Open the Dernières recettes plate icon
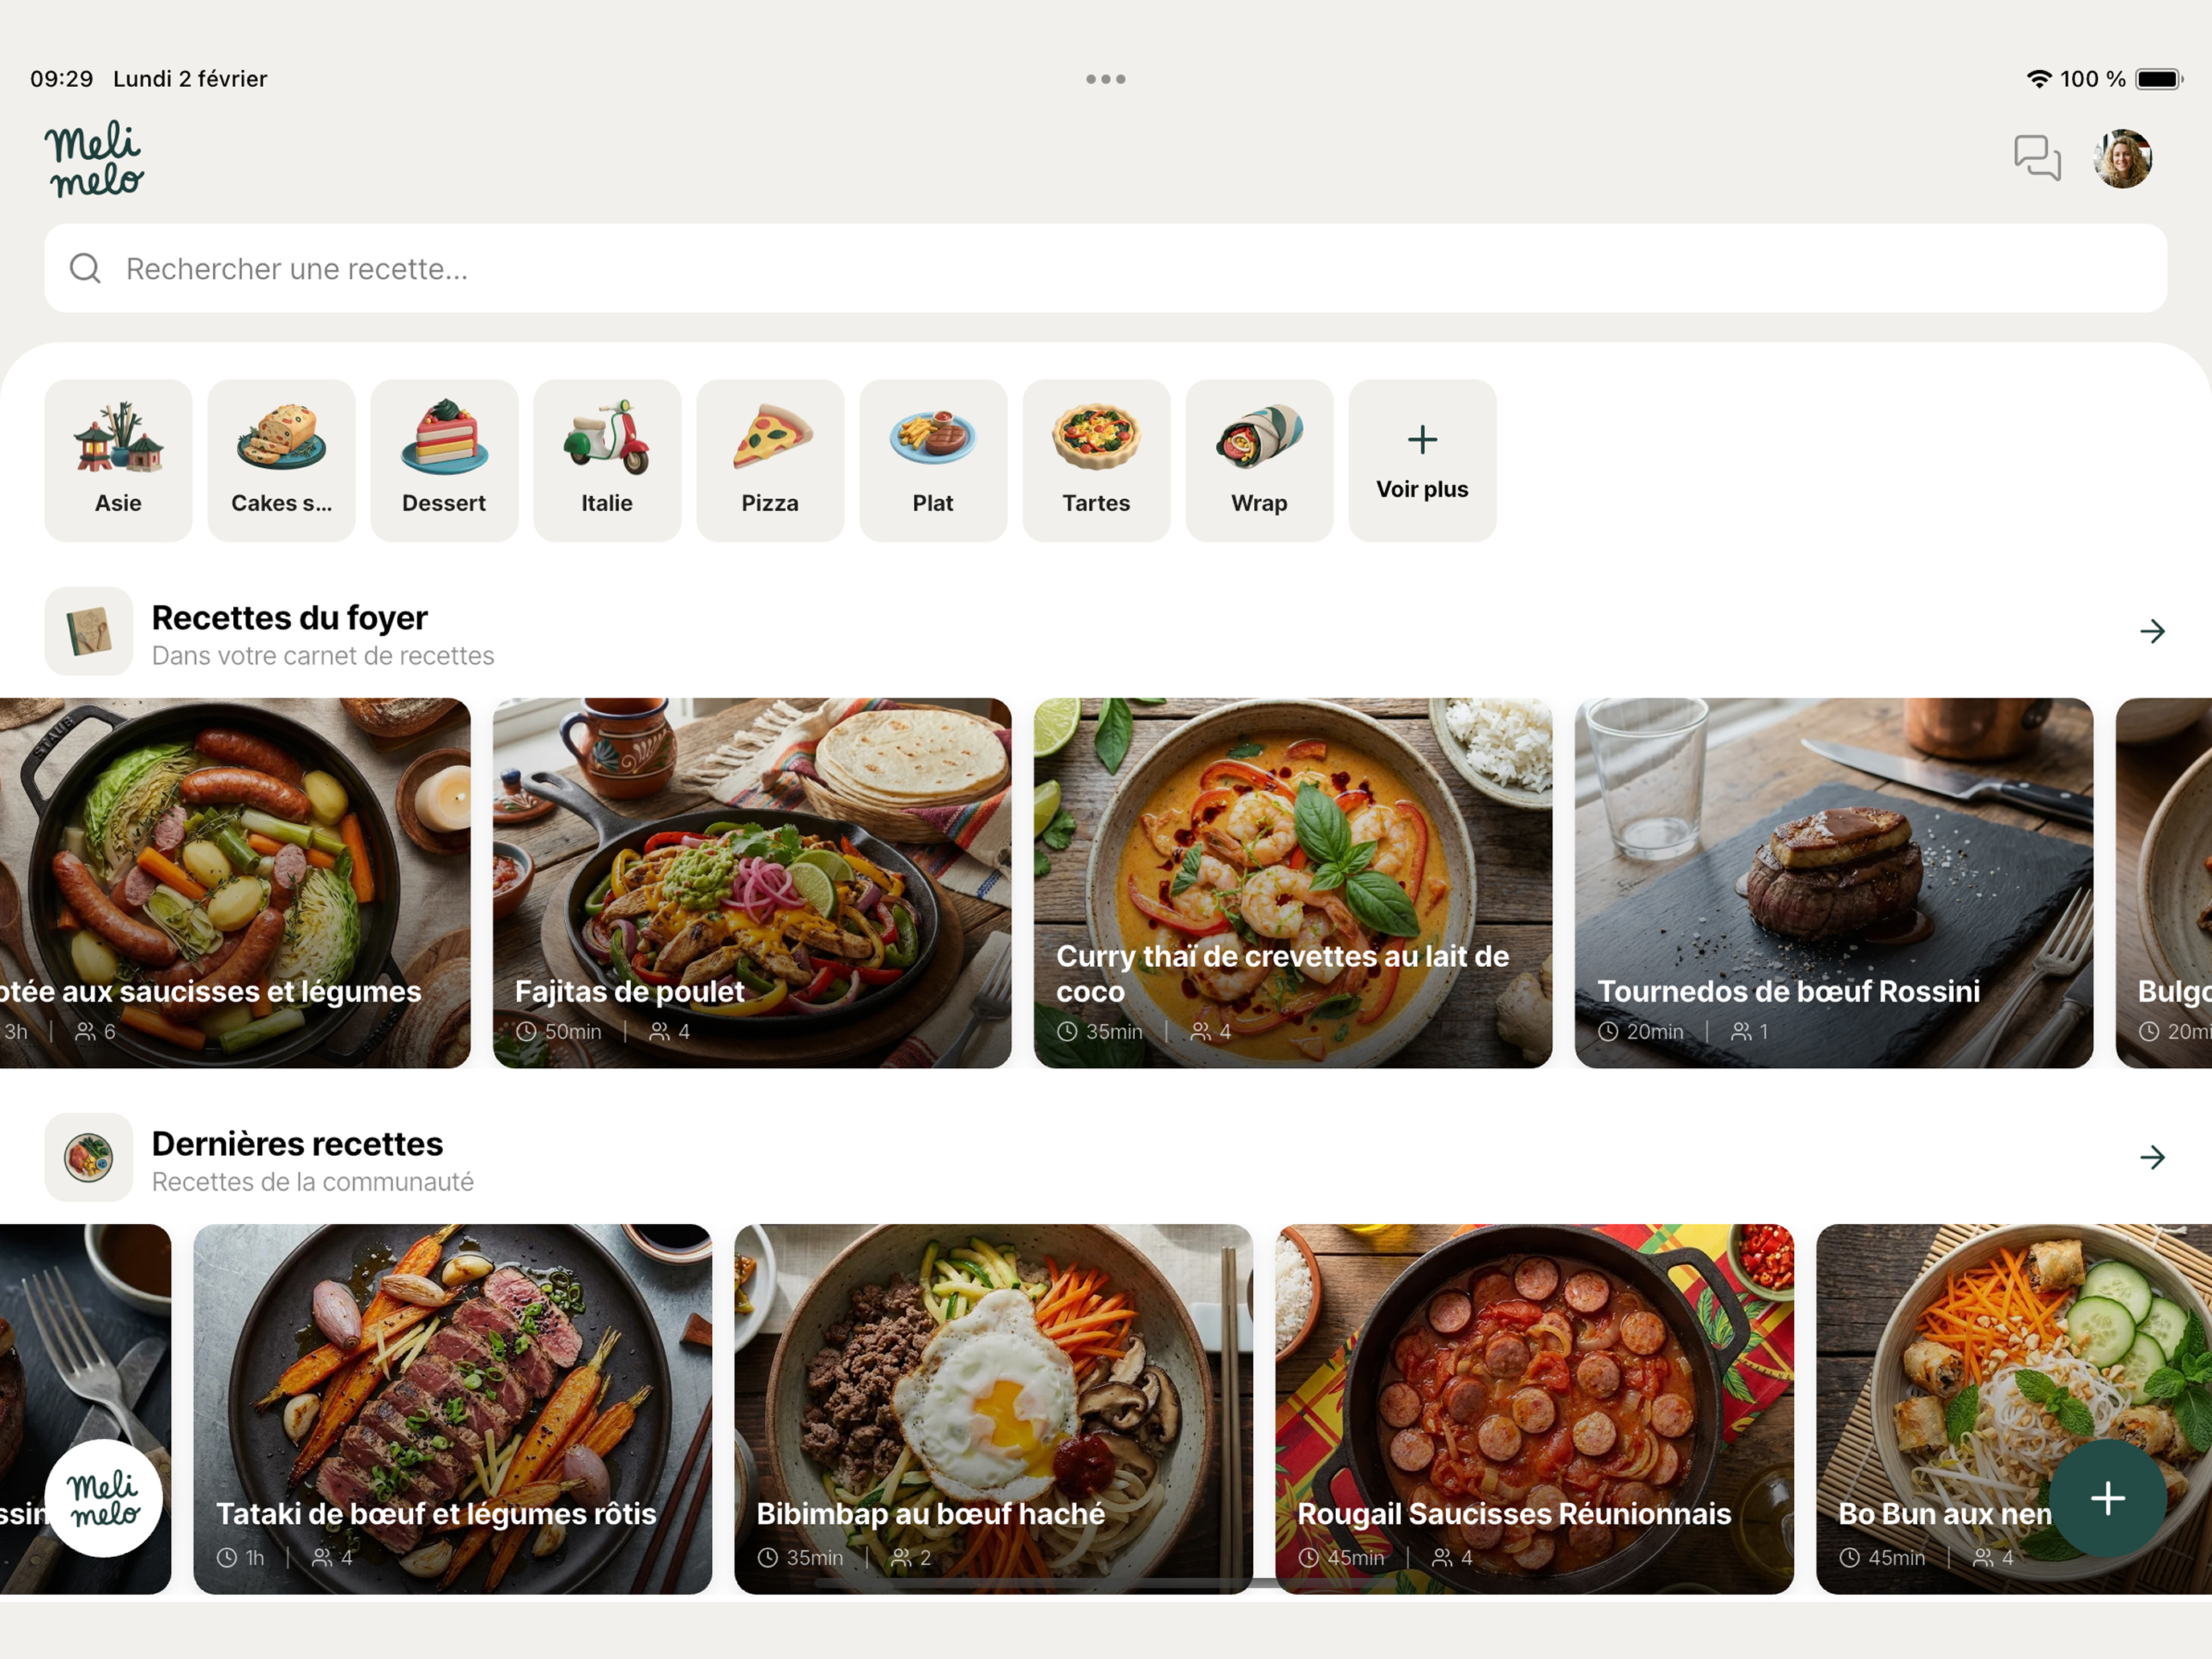This screenshot has height=1659, width=2212. coord(89,1157)
